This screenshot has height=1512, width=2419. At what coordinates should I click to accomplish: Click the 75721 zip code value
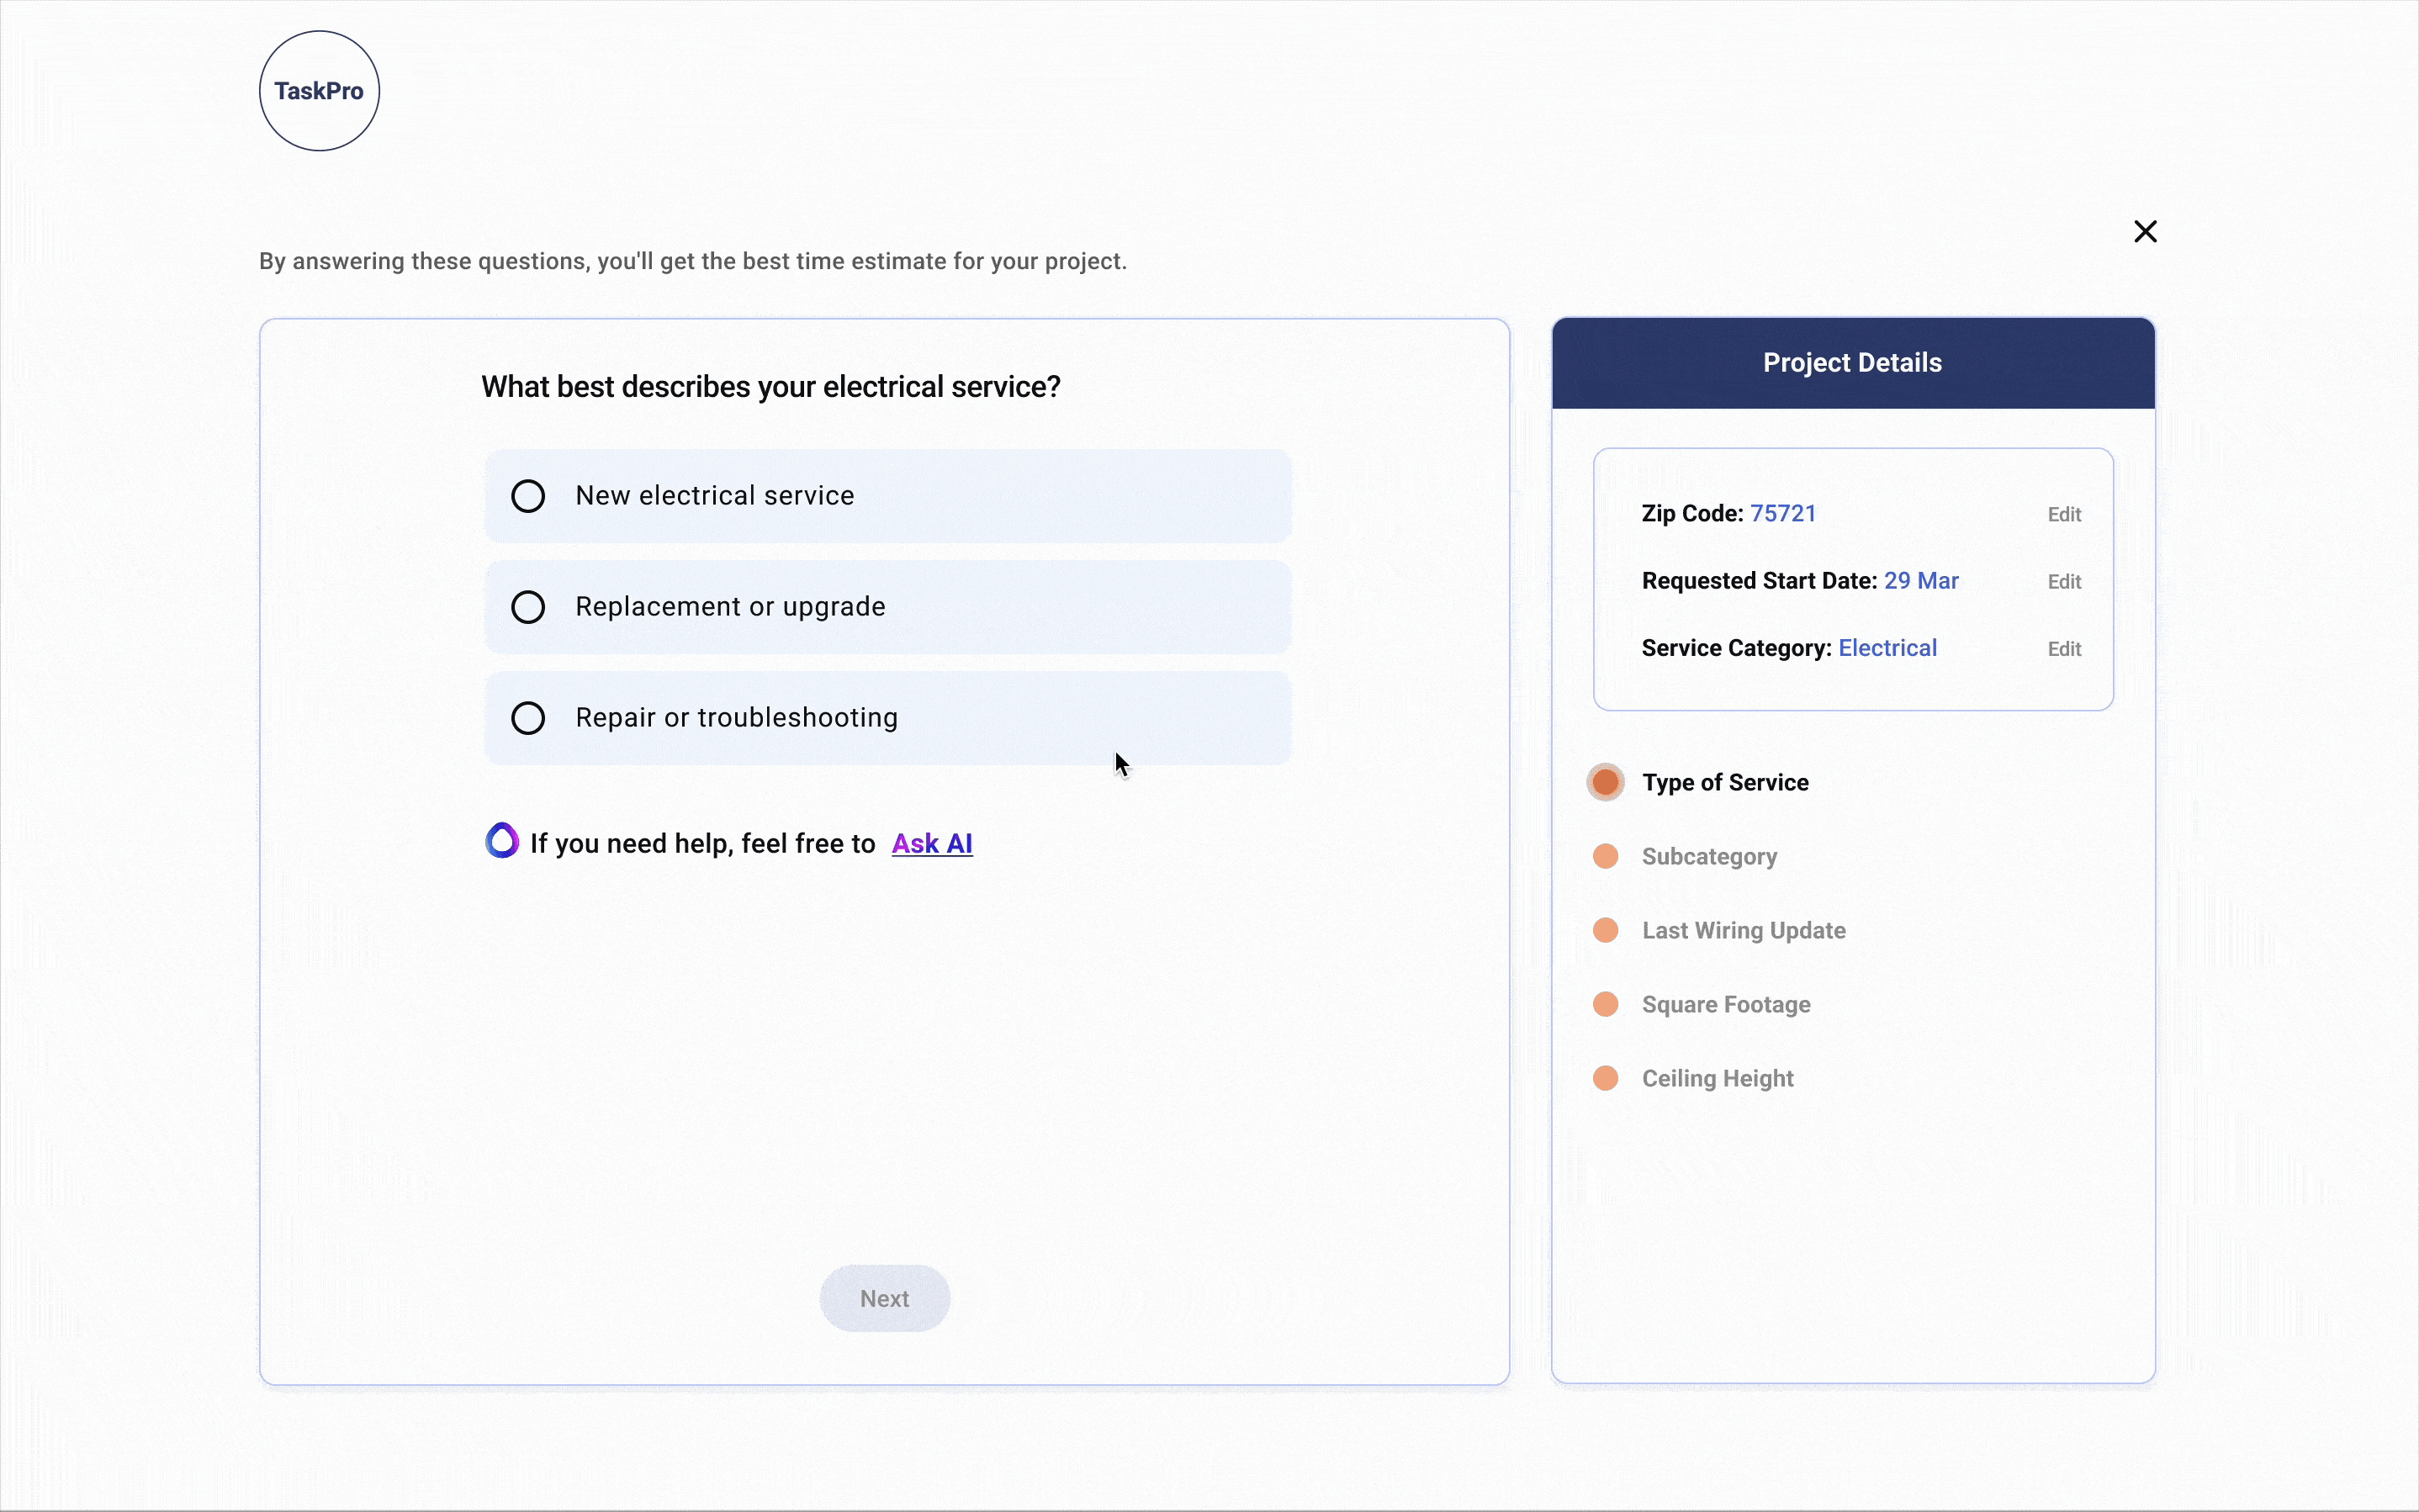click(1783, 514)
